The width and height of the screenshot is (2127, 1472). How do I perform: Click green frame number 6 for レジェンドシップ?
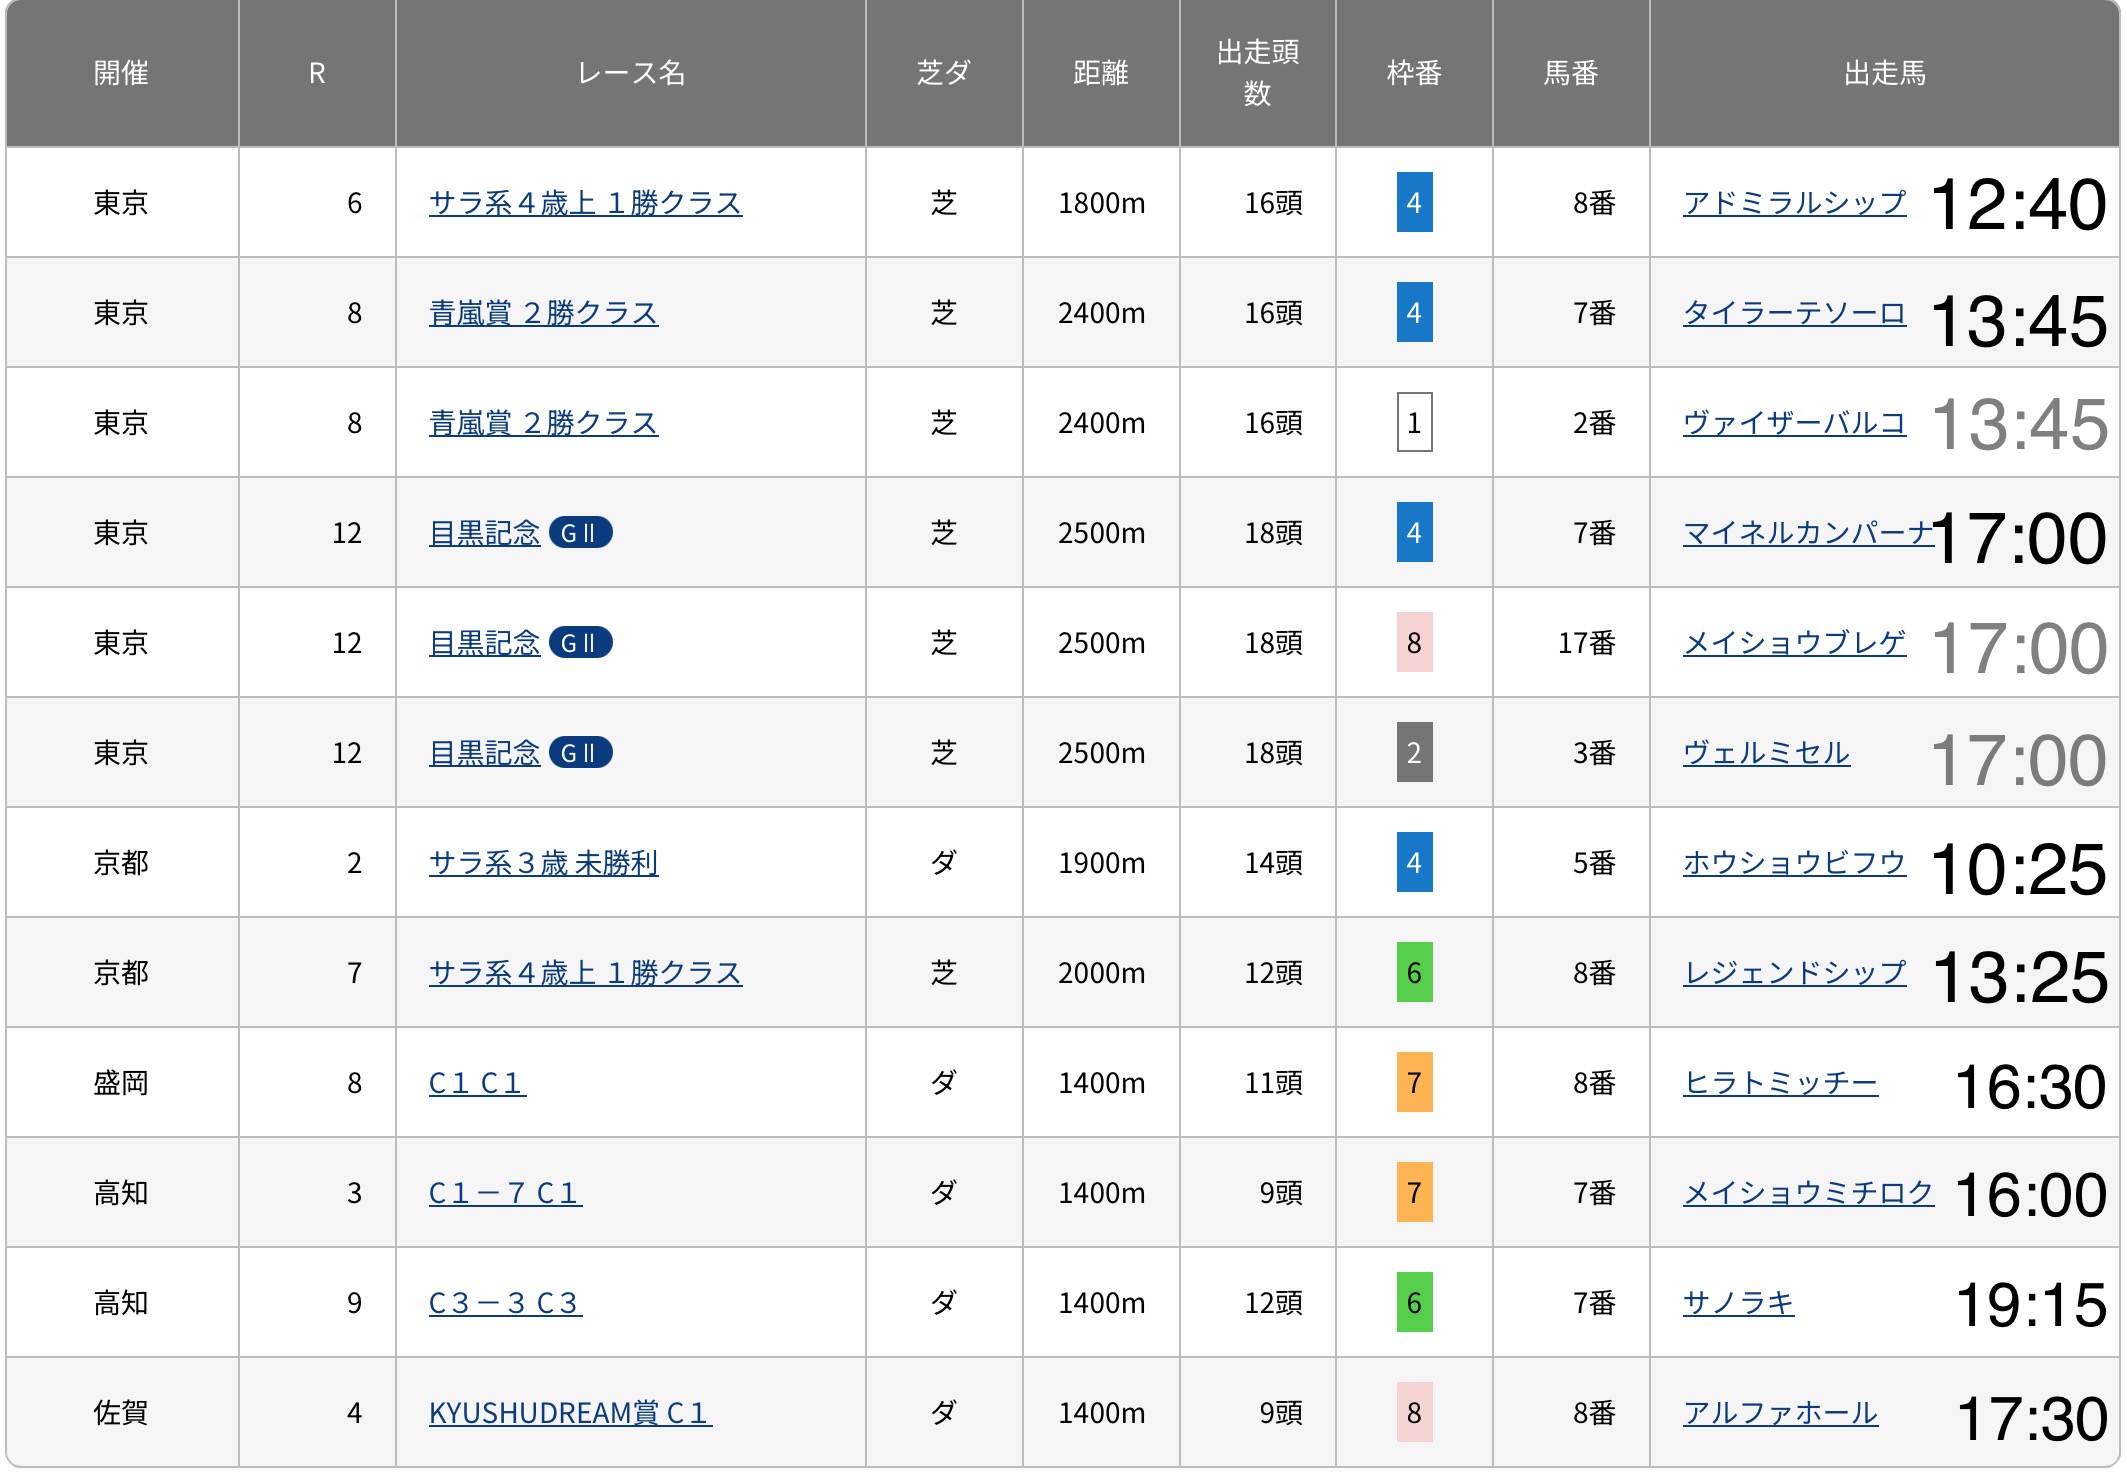pyautogui.click(x=1413, y=973)
